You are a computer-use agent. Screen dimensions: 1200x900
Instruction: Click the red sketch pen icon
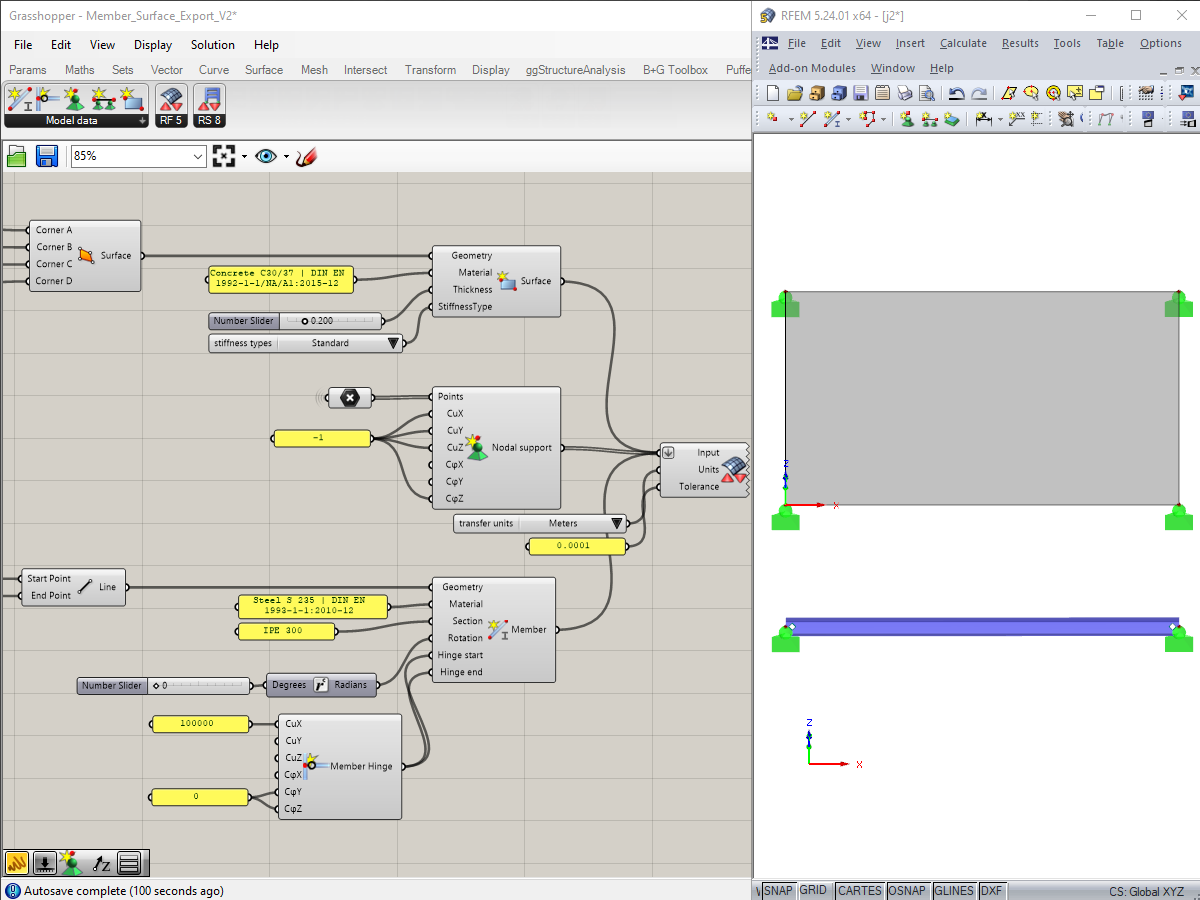(x=306, y=156)
